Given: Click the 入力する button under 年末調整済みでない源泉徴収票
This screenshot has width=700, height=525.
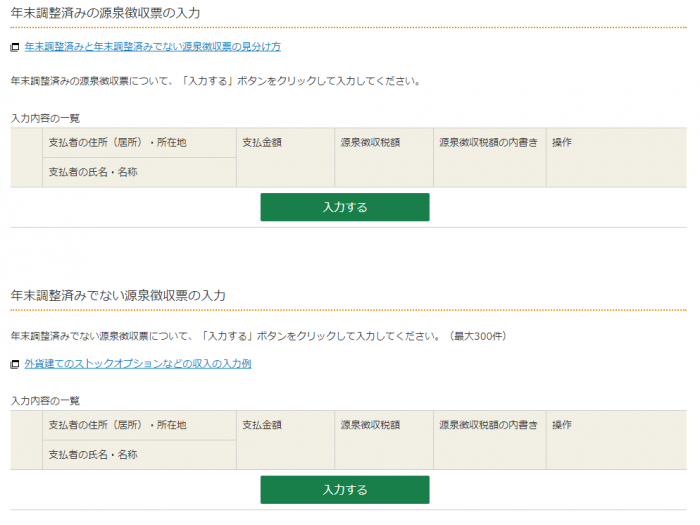Looking at the screenshot, I should (345, 490).
